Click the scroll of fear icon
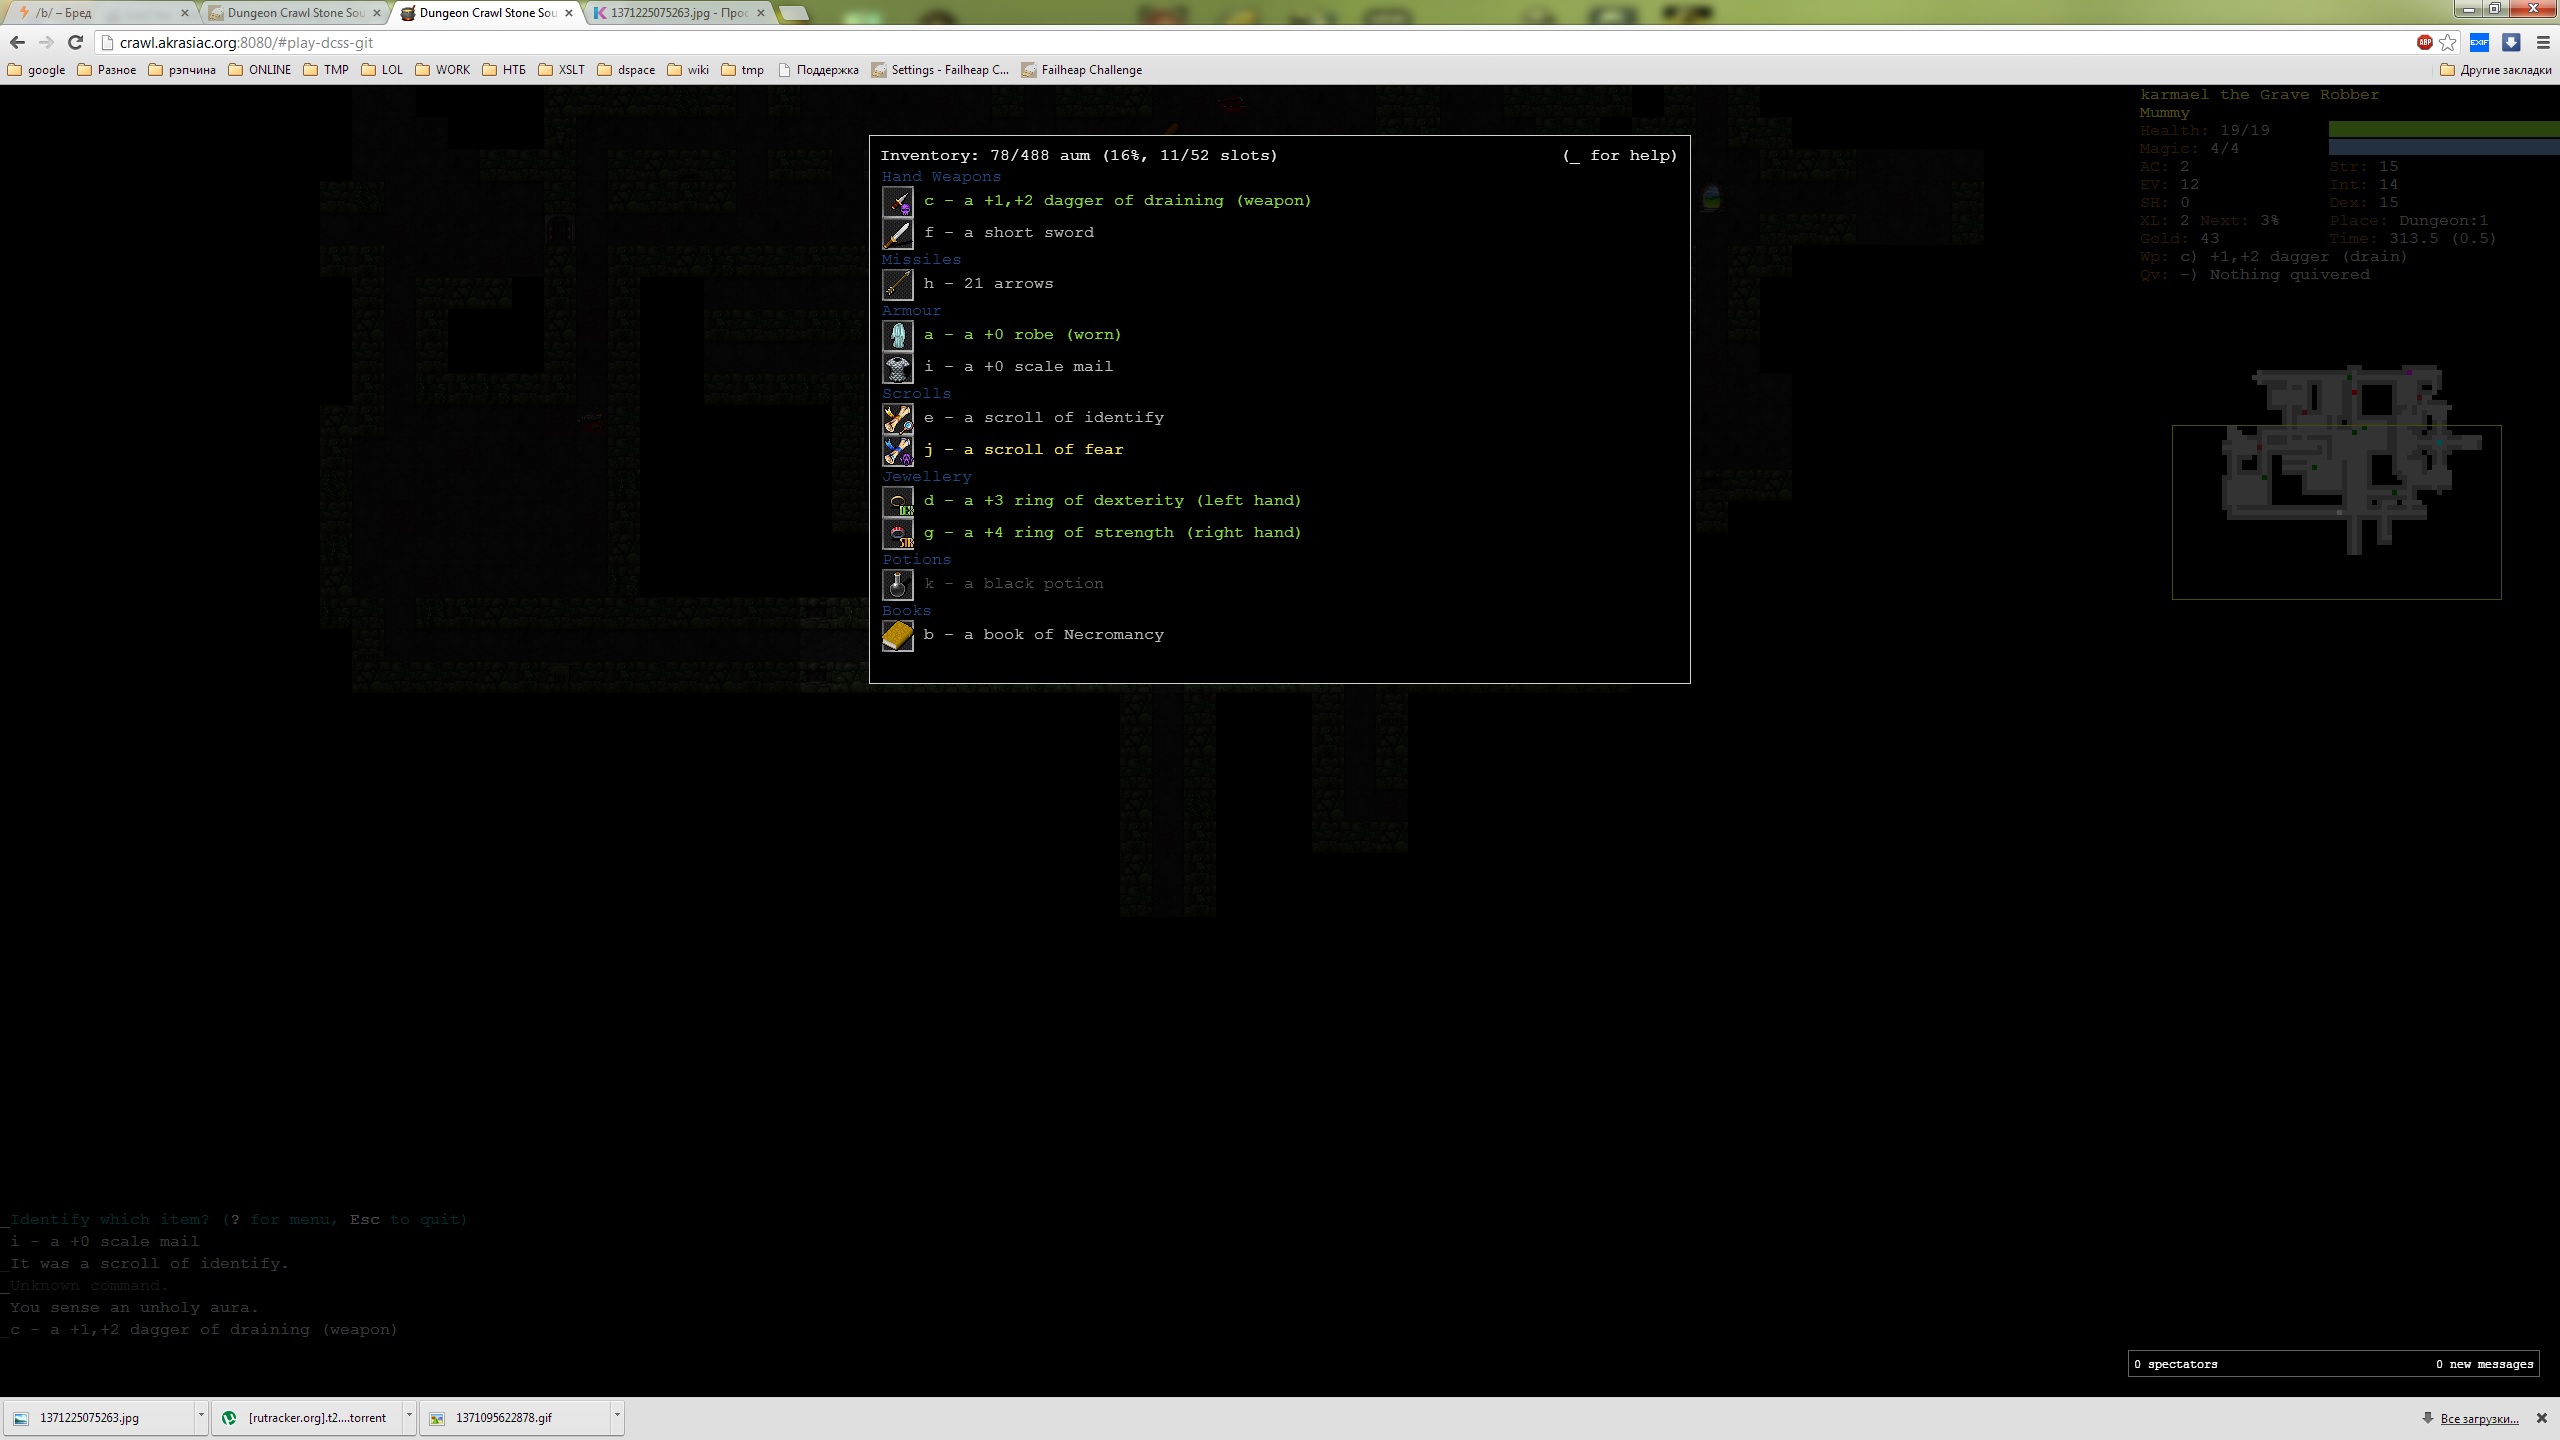2560x1440 pixels. pos(897,451)
